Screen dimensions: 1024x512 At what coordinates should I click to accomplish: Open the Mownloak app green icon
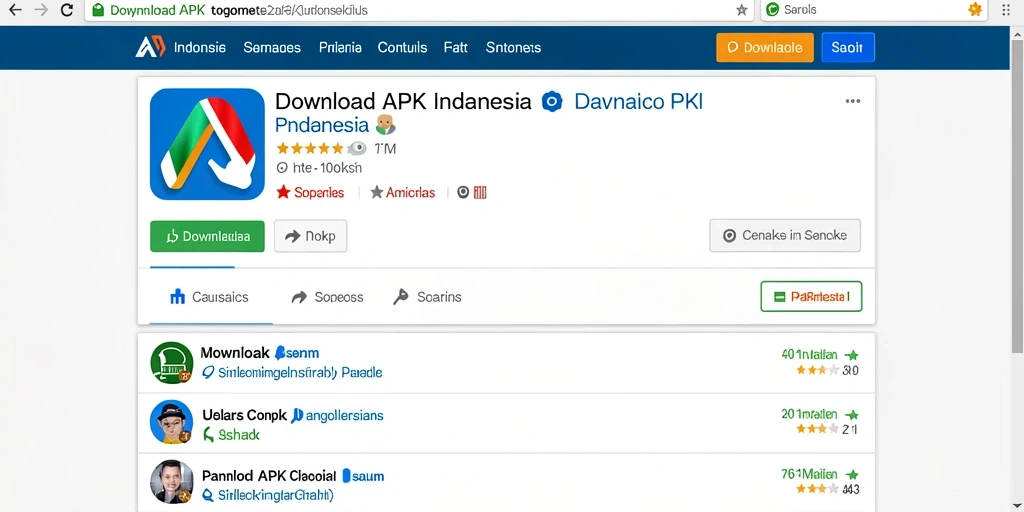171,362
